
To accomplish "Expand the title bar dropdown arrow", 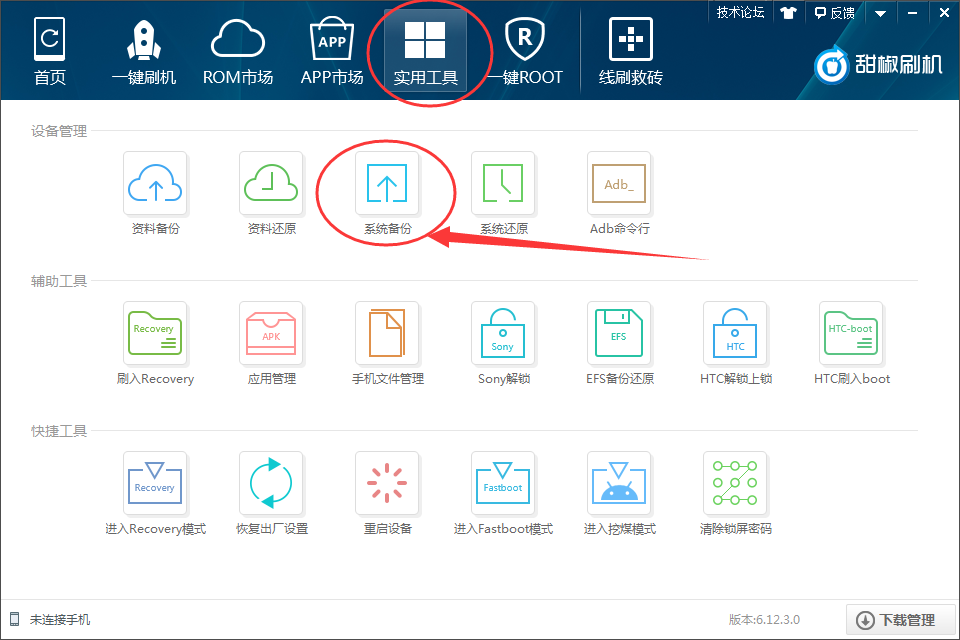I will tap(878, 13).
